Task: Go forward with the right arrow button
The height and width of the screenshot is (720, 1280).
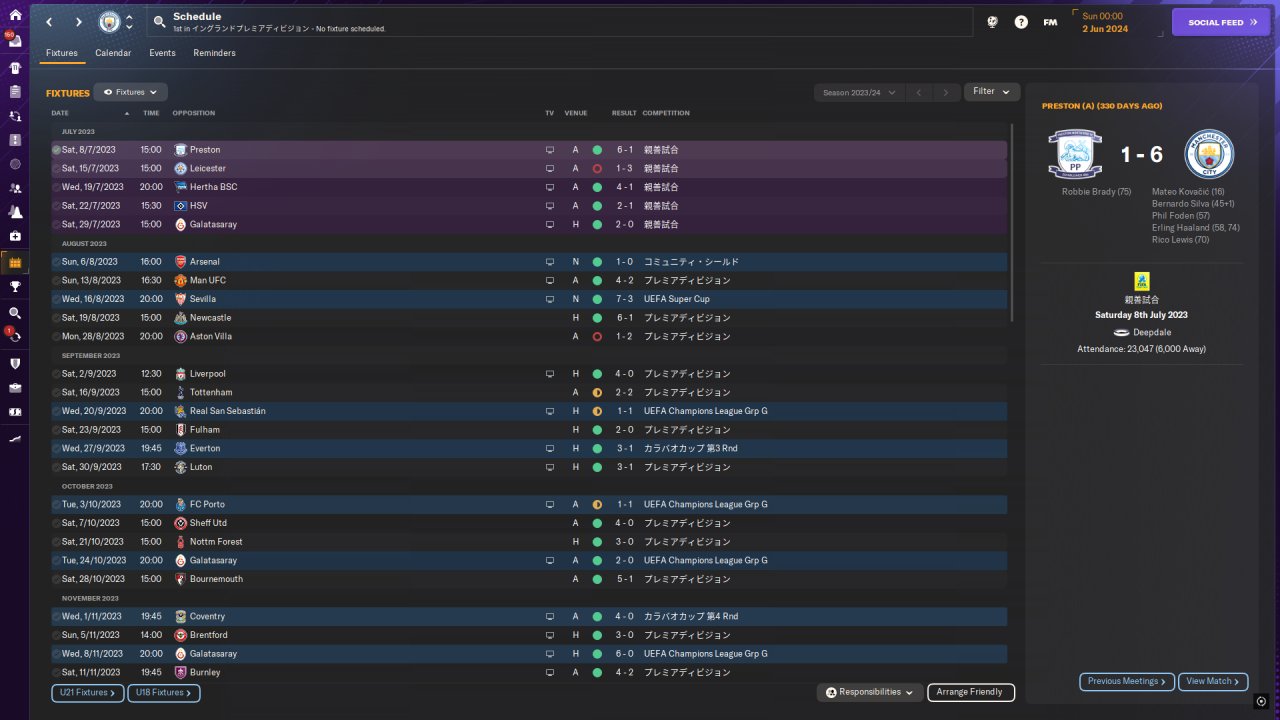Action: [x=78, y=22]
